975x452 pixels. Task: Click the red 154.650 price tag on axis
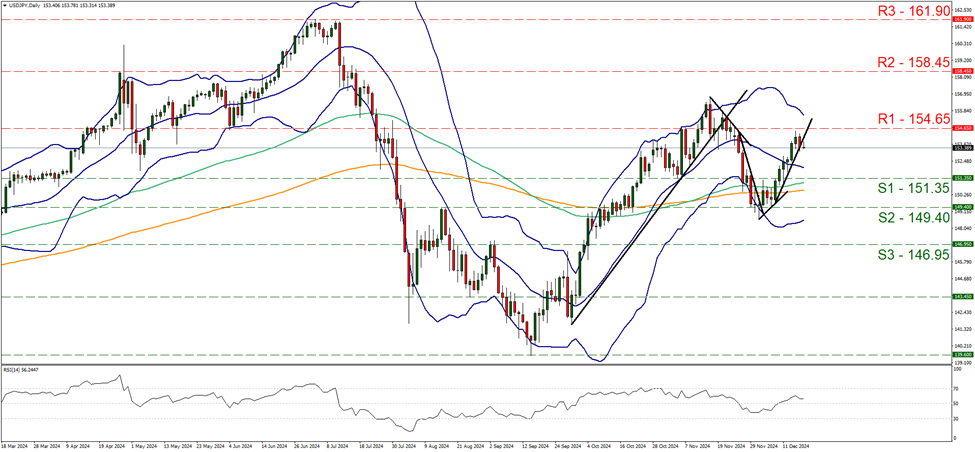(x=958, y=128)
